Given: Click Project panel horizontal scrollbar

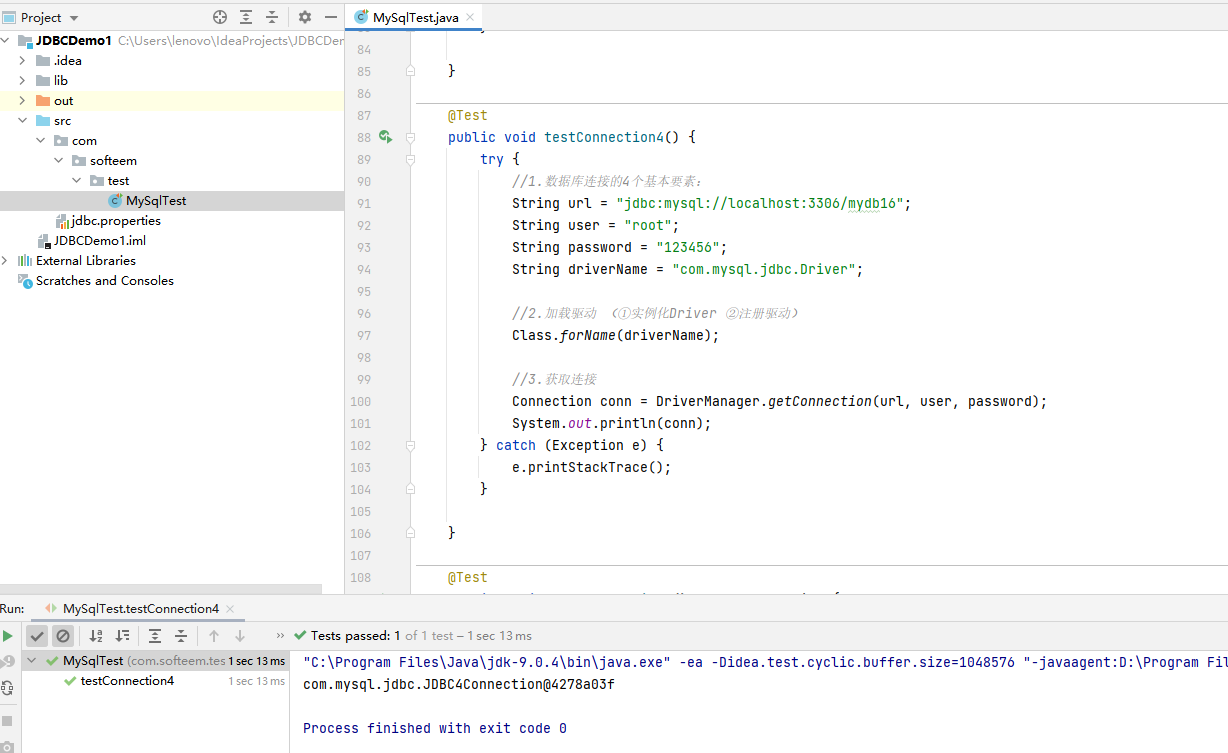Looking at the screenshot, I should (x=161, y=589).
